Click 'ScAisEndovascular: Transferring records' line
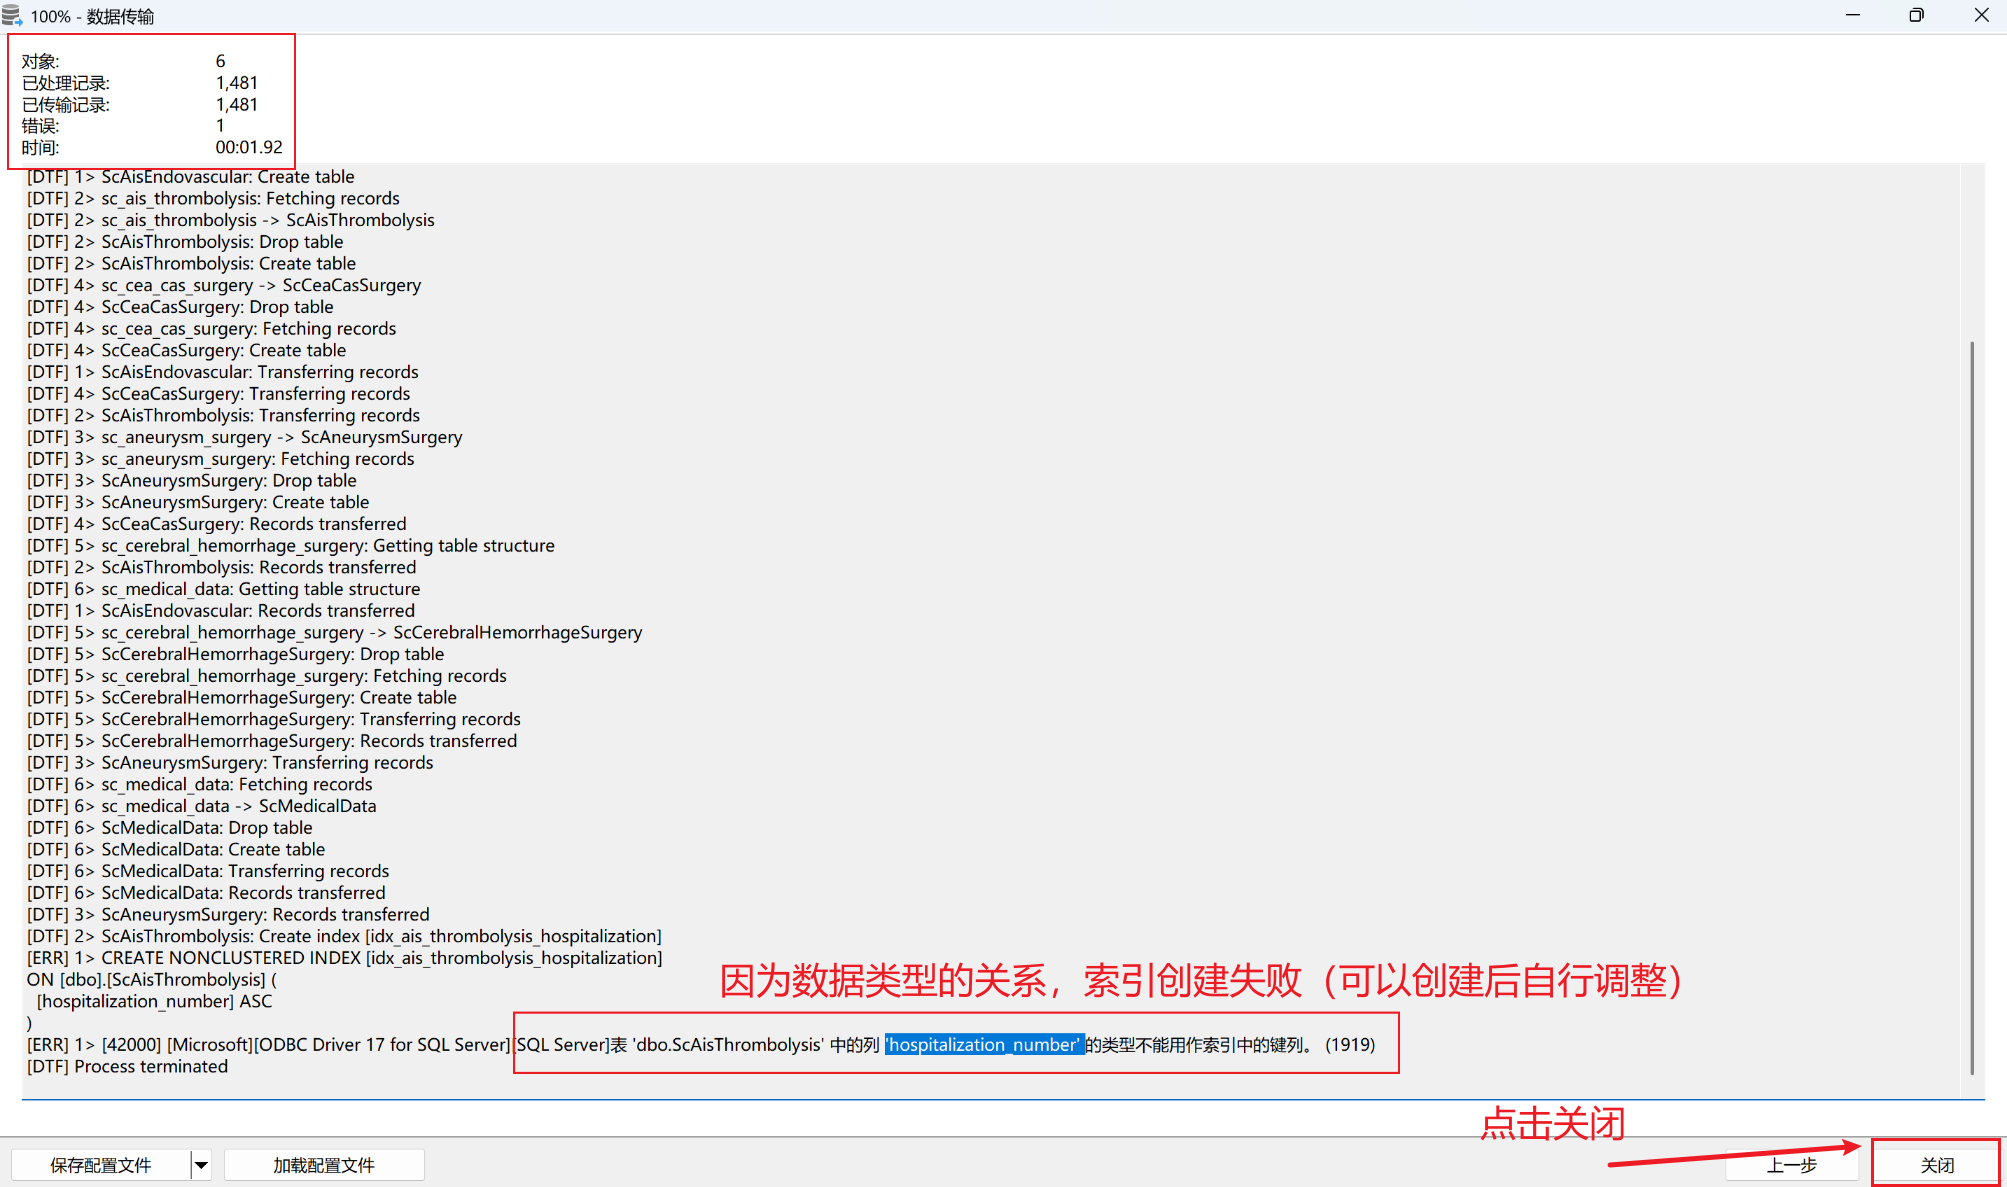 tap(223, 372)
